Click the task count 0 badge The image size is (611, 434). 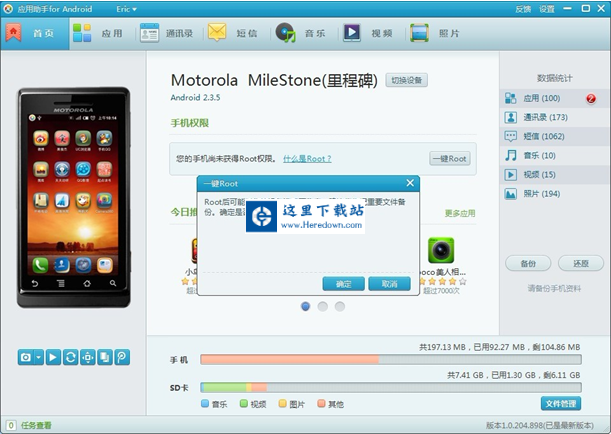pos(11,425)
